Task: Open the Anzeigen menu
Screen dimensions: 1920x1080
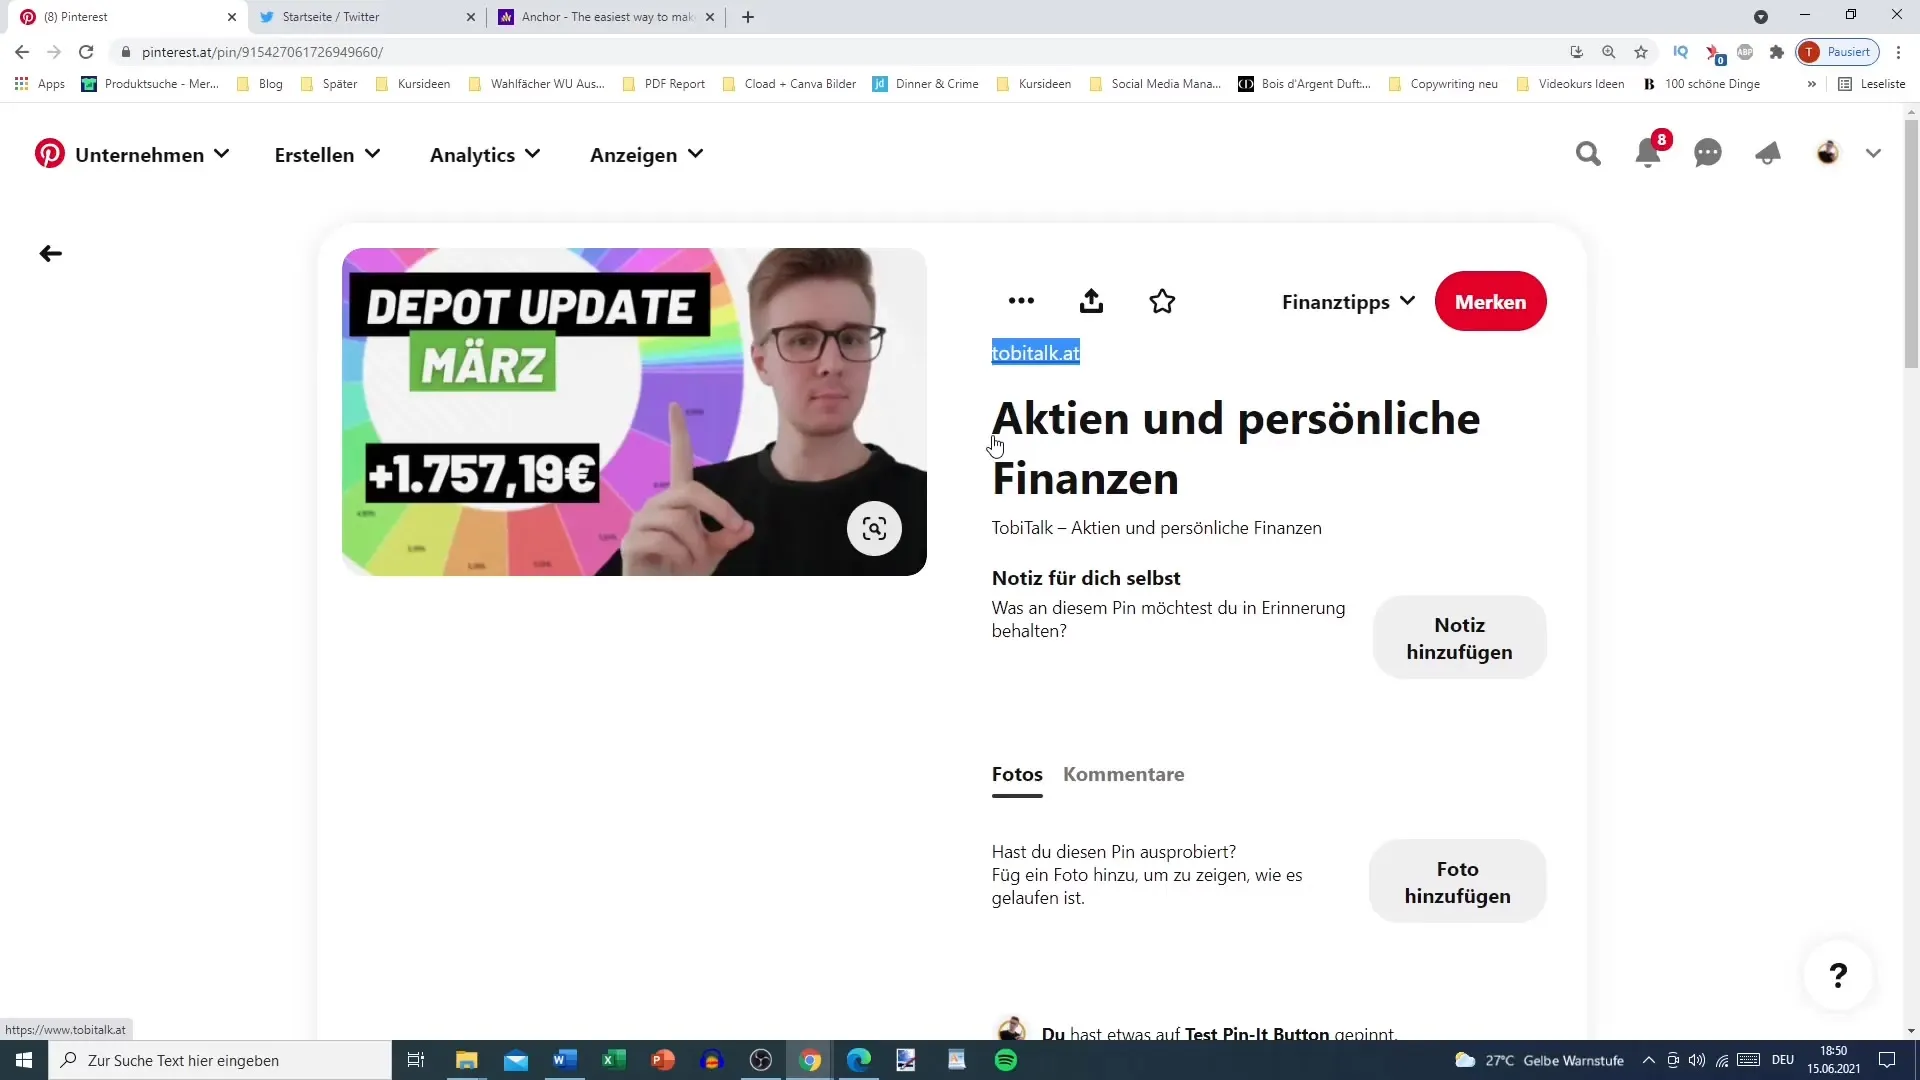Action: (646, 154)
